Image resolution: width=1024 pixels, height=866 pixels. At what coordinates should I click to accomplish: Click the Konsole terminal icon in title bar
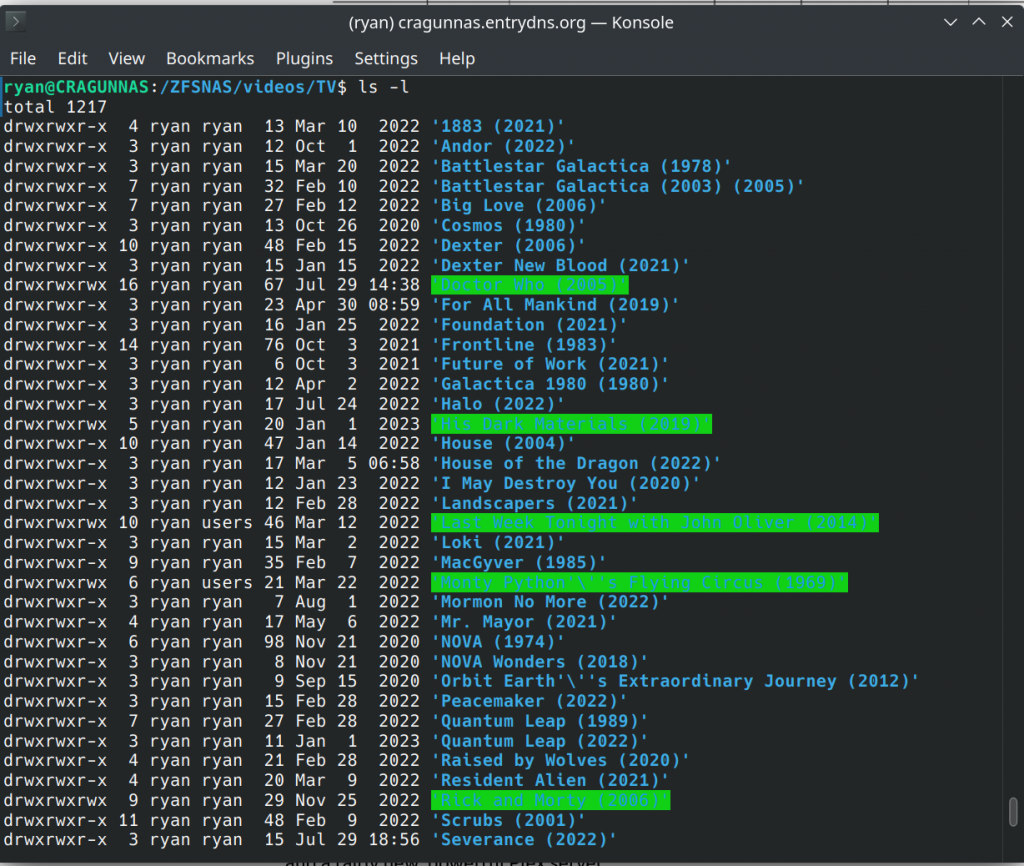[x=16, y=22]
